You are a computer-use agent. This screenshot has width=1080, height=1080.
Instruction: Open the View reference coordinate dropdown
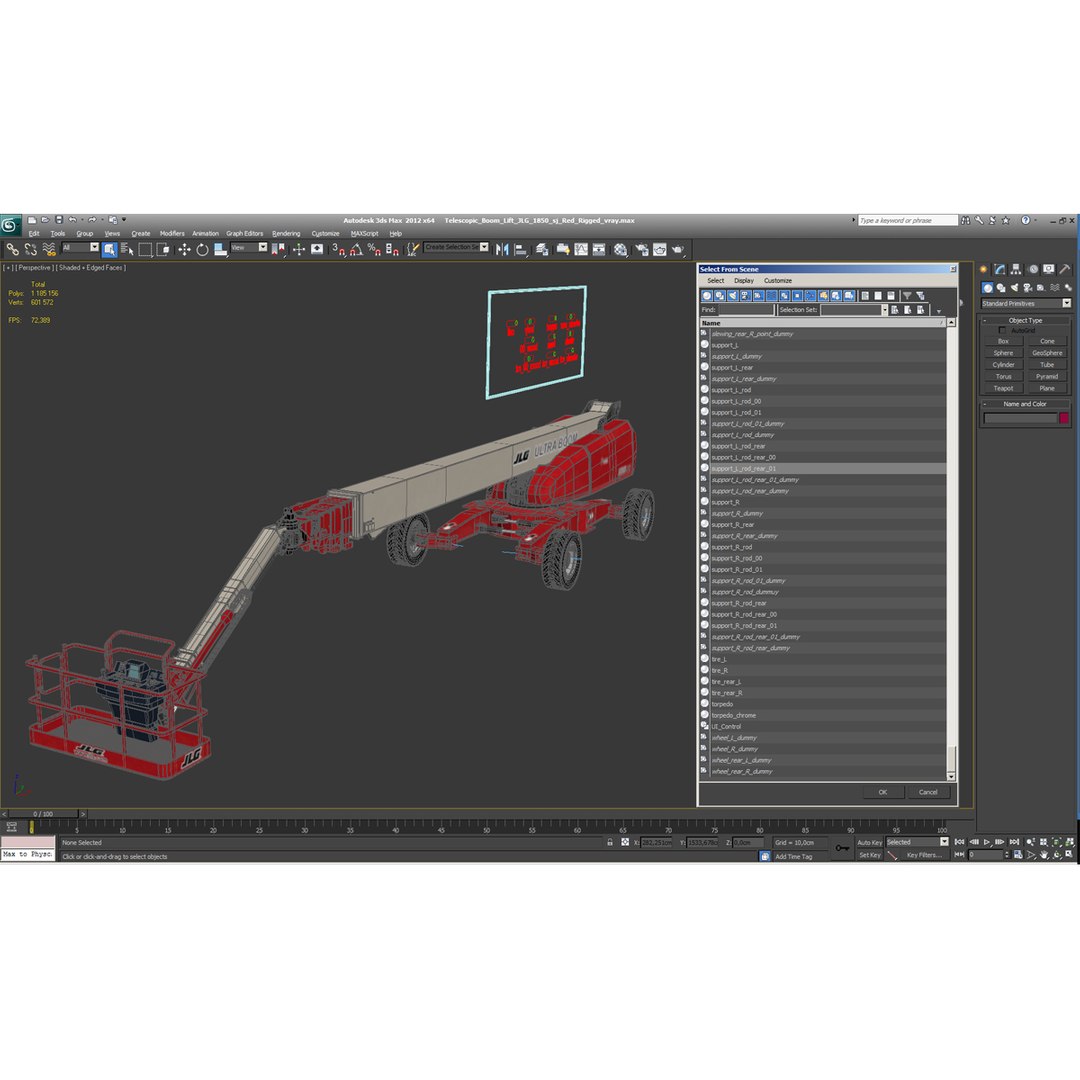point(249,247)
